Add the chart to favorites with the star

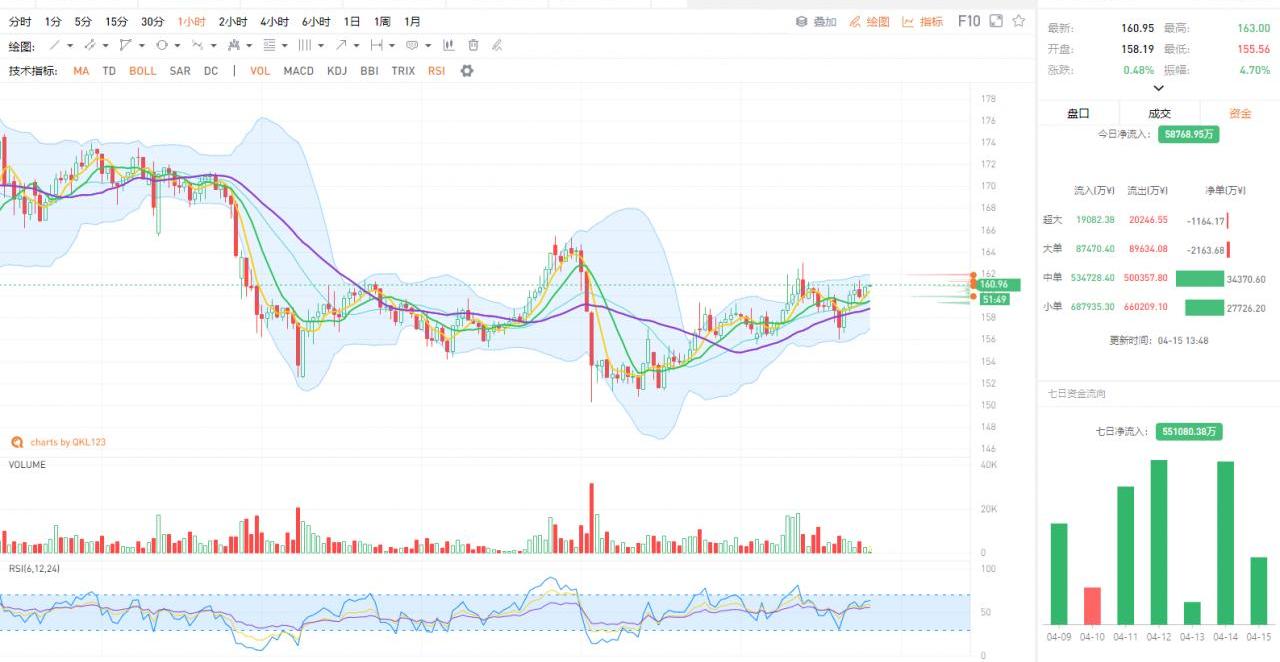(1018, 21)
